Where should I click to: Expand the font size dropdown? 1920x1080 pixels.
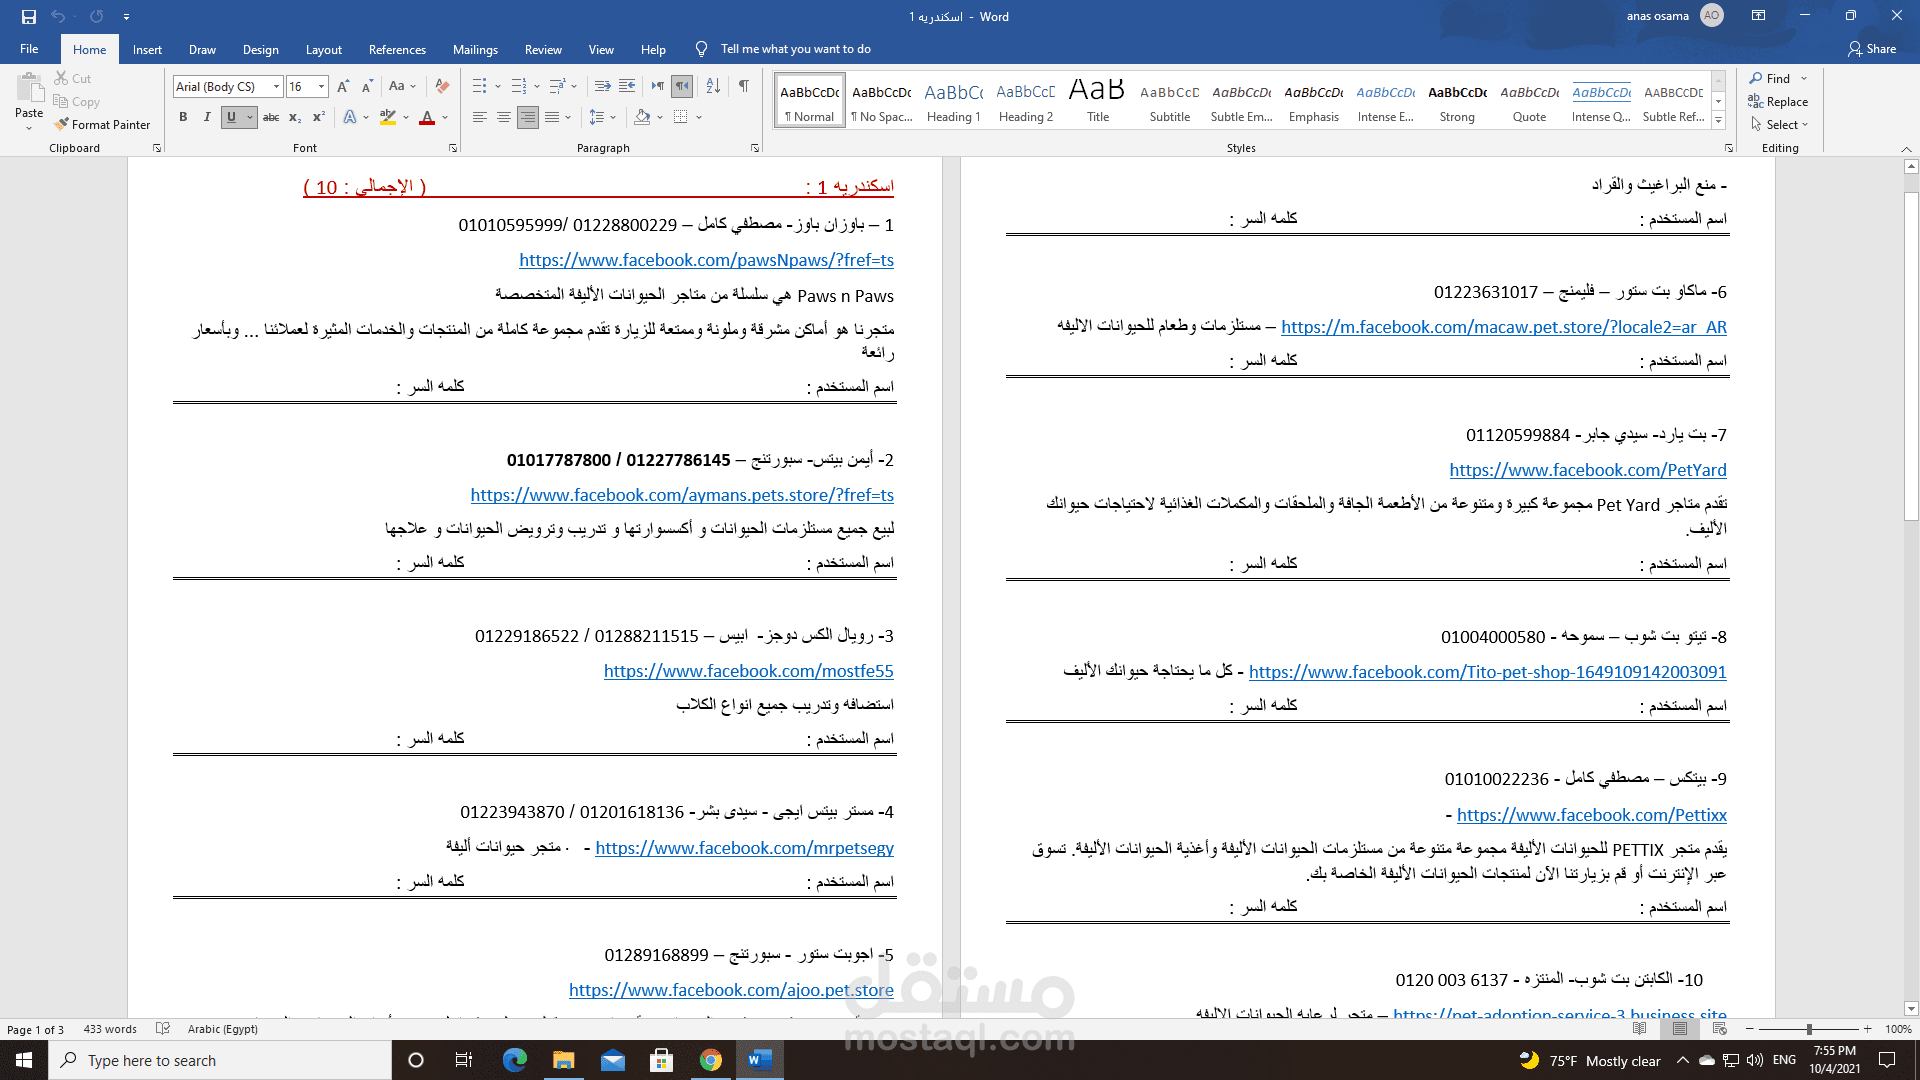click(321, 87)
